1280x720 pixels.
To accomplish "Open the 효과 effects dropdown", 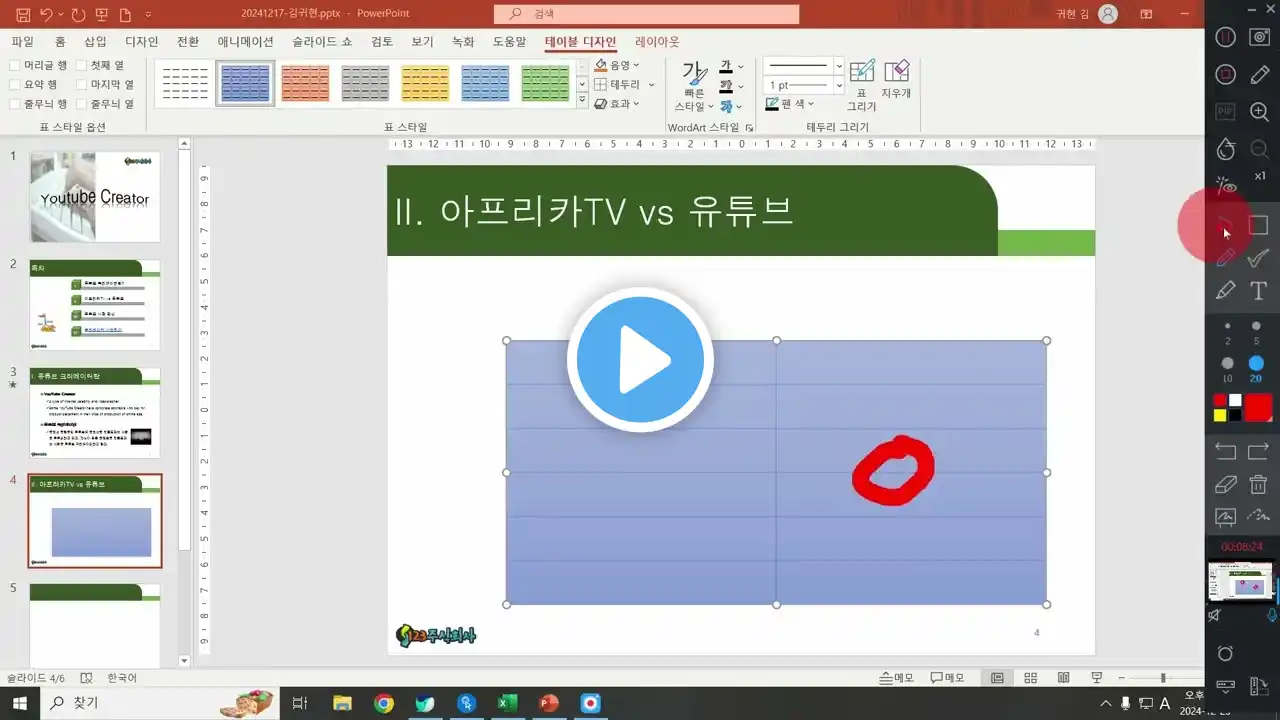I will click(x=617, y=103).
